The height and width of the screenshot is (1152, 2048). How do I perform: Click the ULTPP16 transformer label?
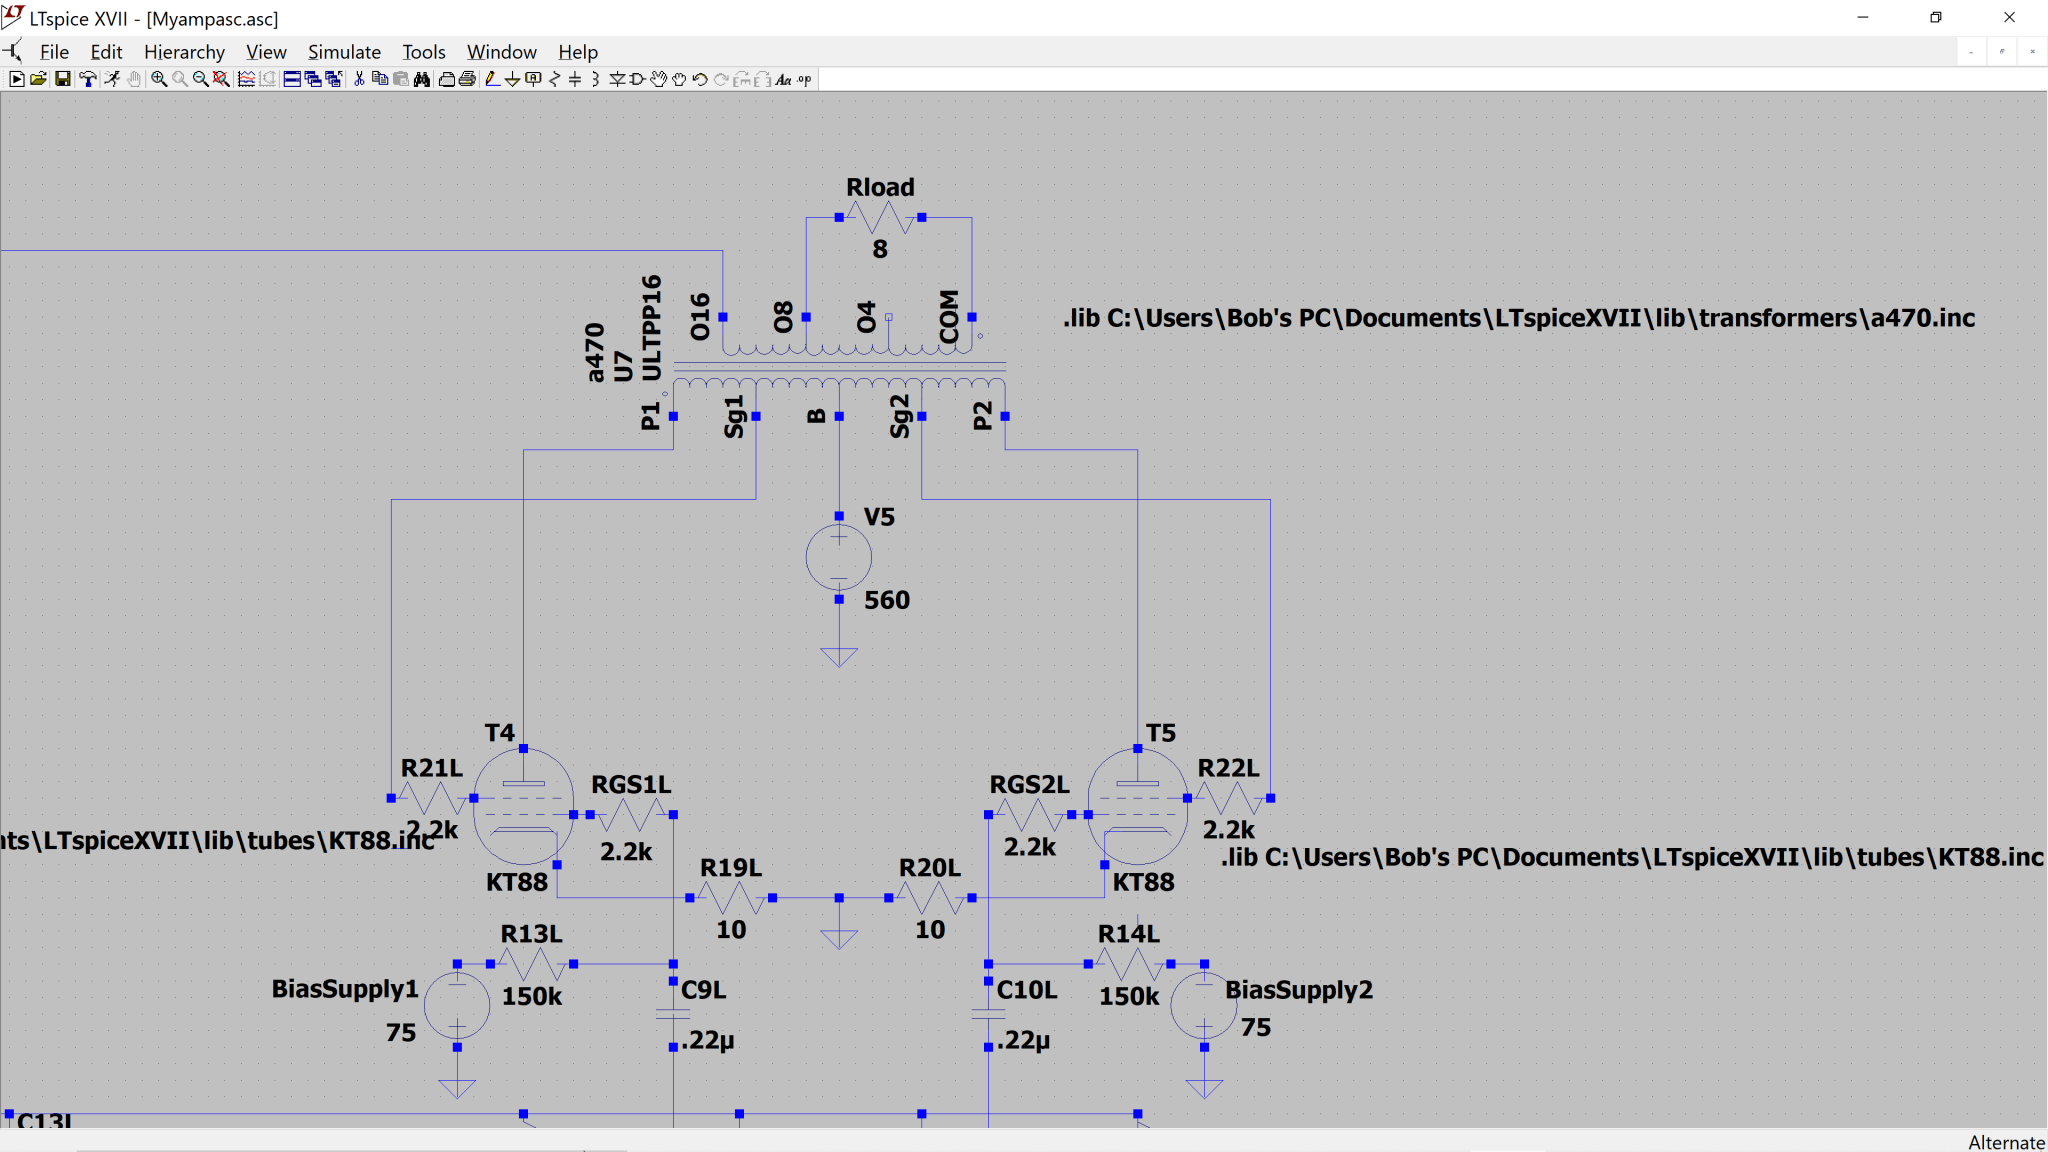coord(651,328)
